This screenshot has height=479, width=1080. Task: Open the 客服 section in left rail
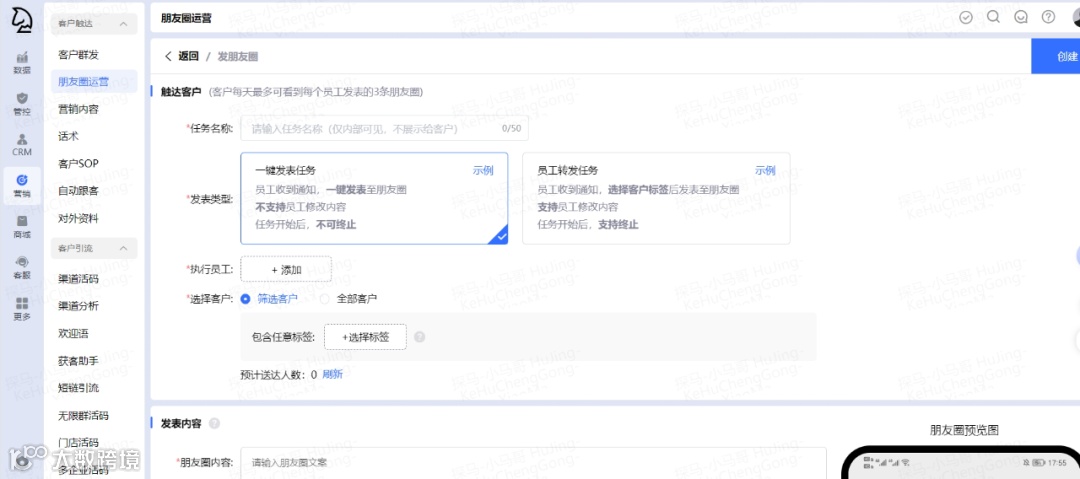(x=22, y=267)
